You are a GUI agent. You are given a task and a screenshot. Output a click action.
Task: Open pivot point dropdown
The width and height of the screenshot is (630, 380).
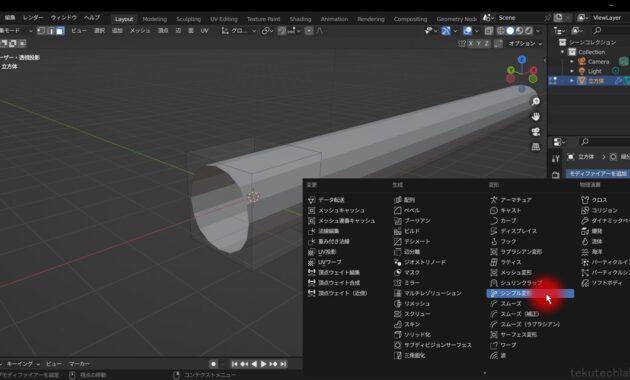(267, 31)
